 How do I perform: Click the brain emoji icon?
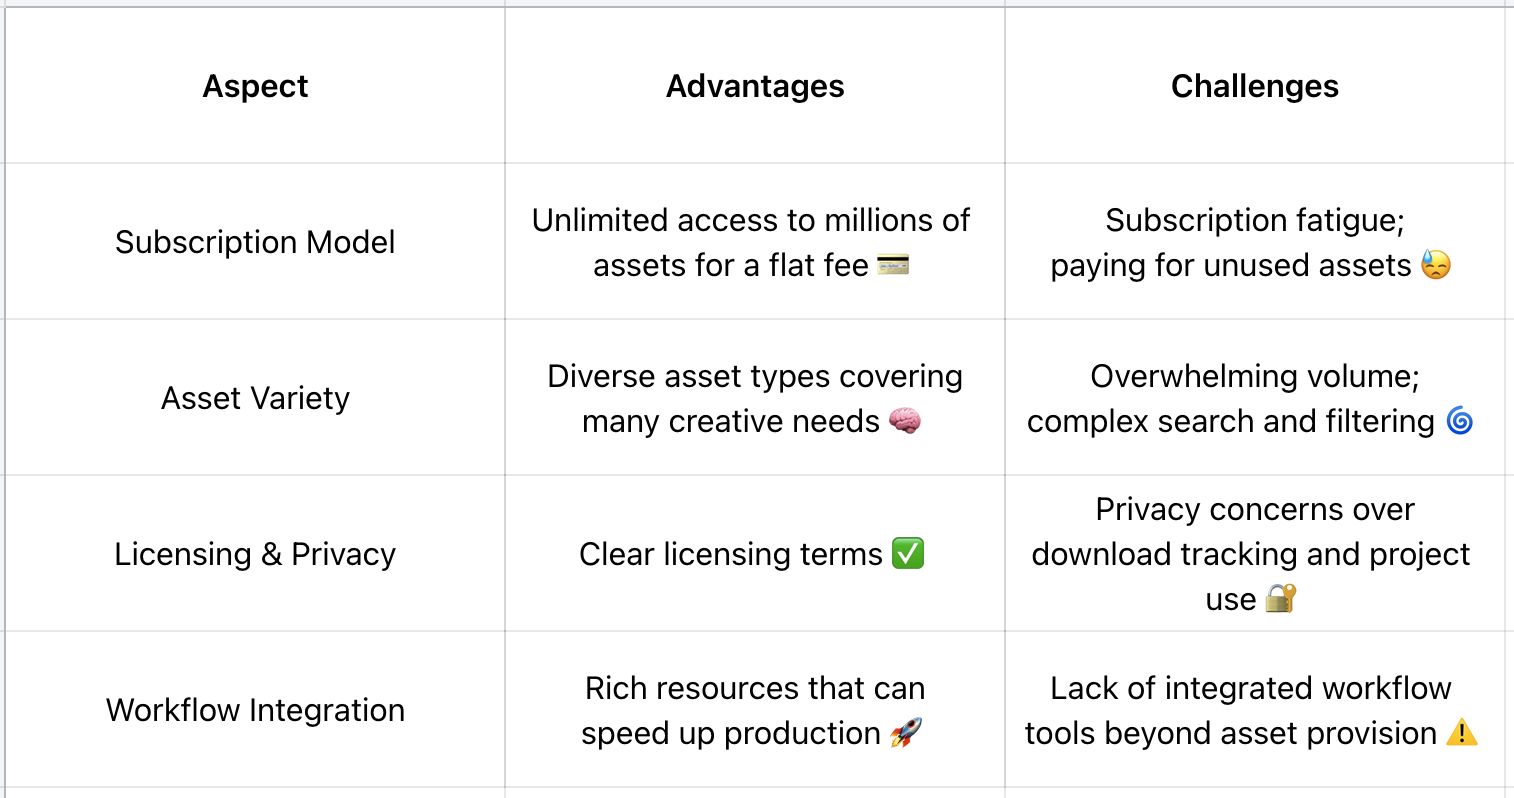(904, 421)
